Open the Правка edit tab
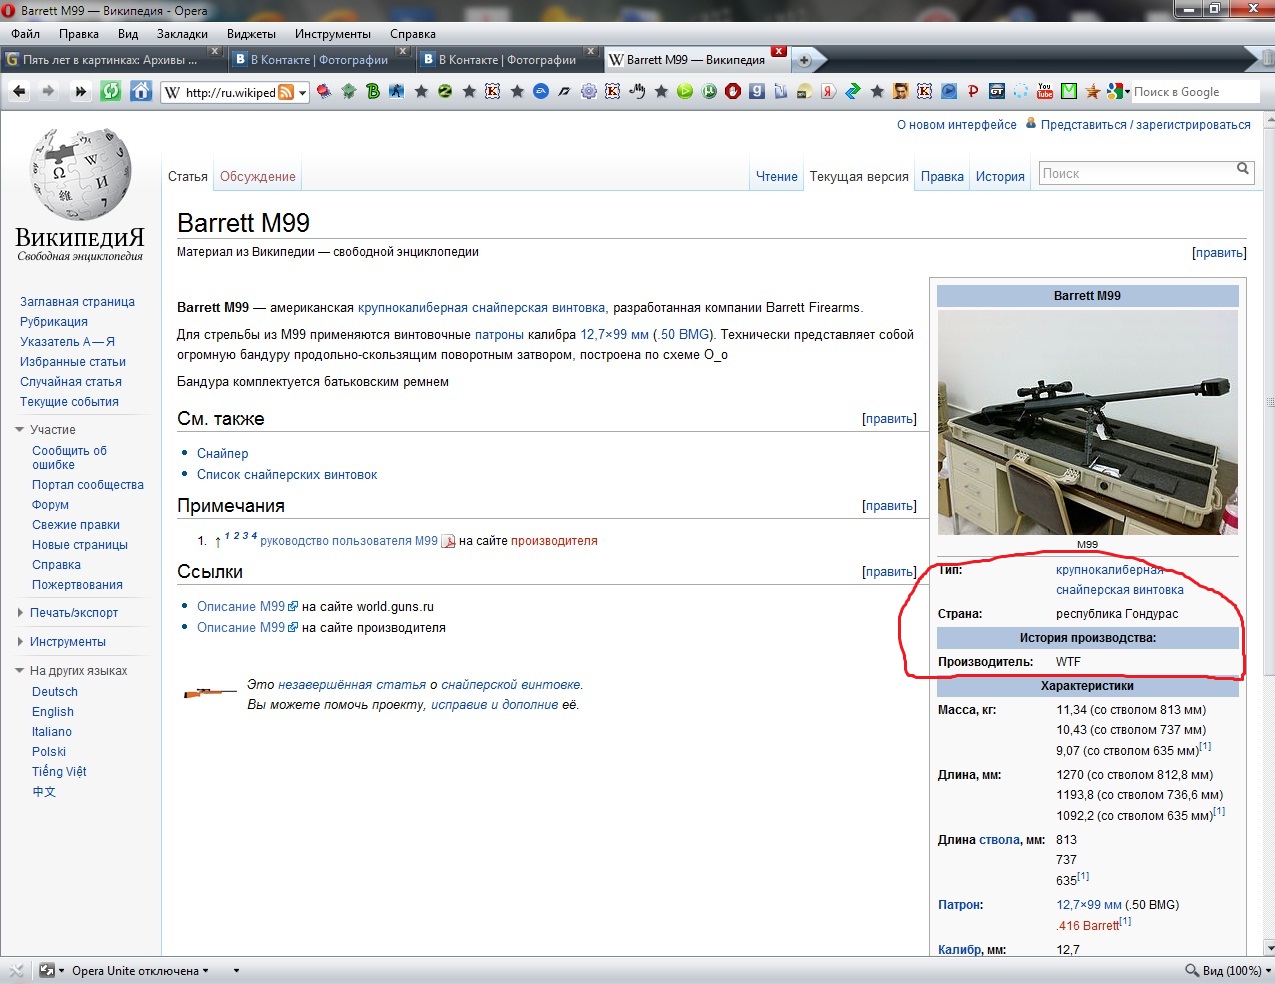1275x984 pixels. tap(942, 177)
